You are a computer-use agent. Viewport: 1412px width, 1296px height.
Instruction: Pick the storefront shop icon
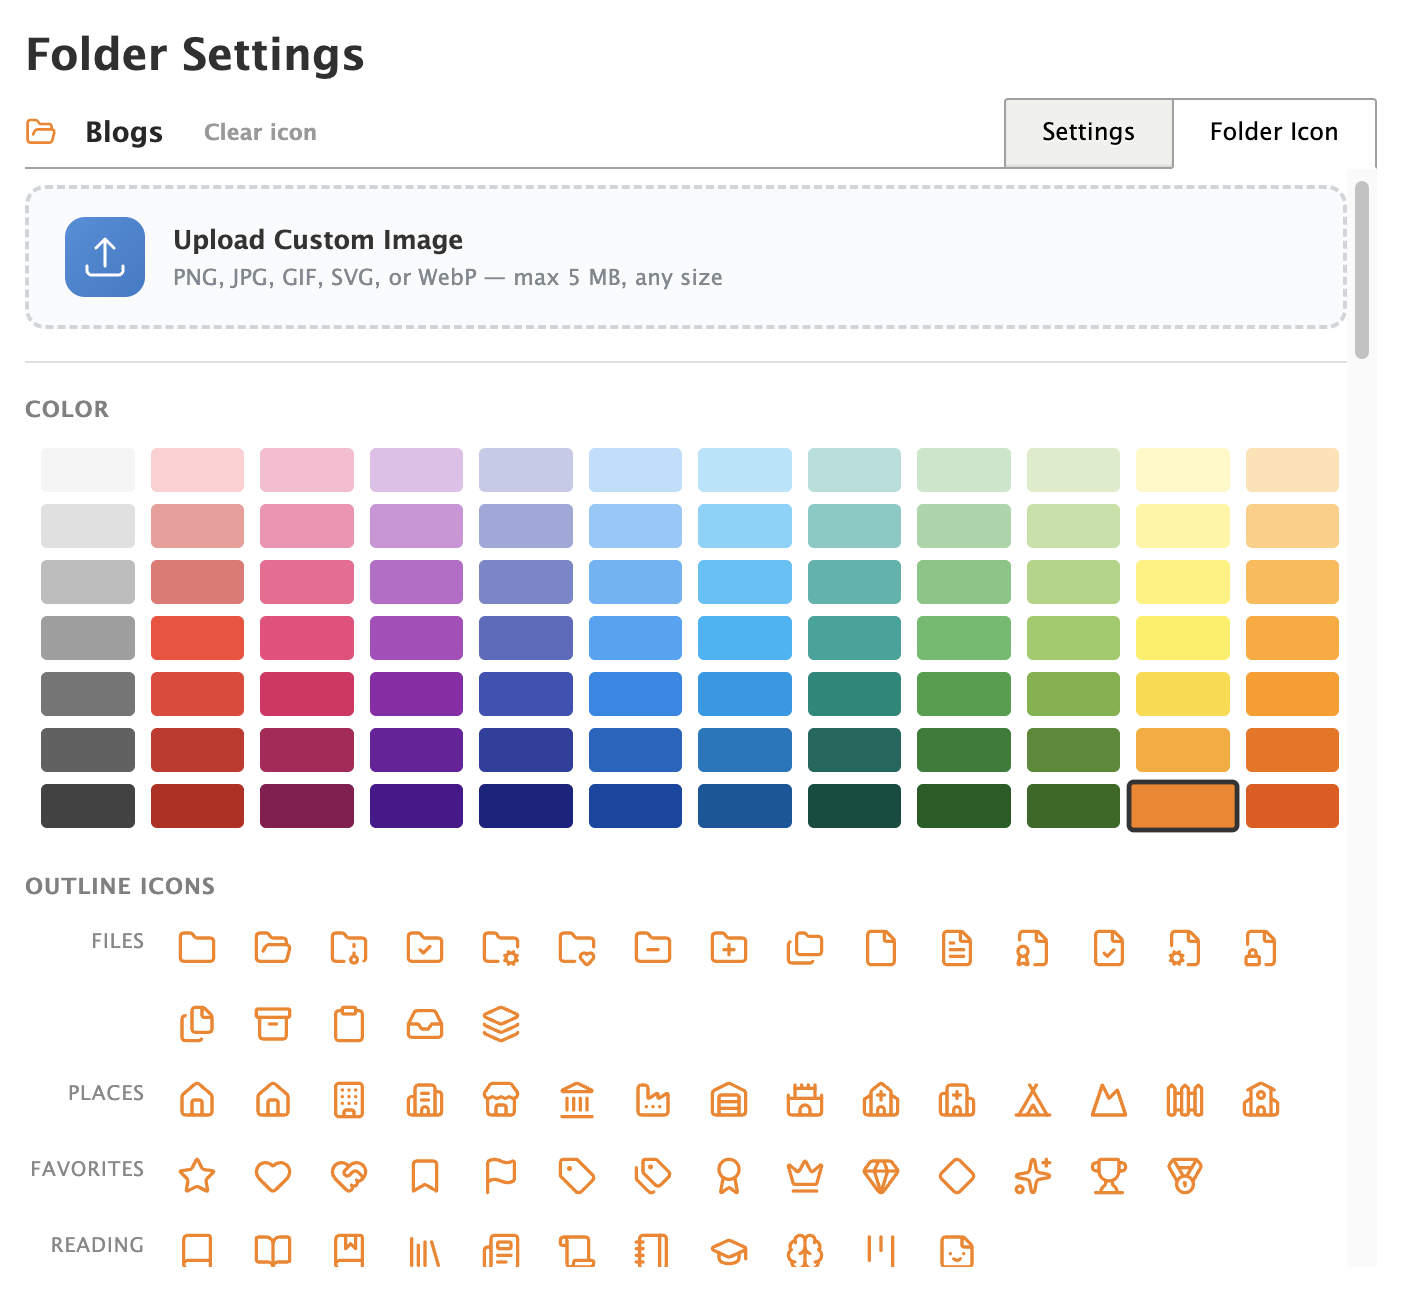[x=501, y=1100]
